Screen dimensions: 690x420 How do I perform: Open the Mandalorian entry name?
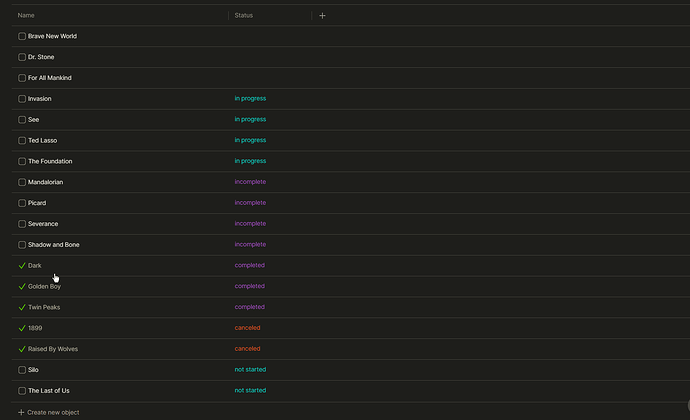click(x=46, y=182)
